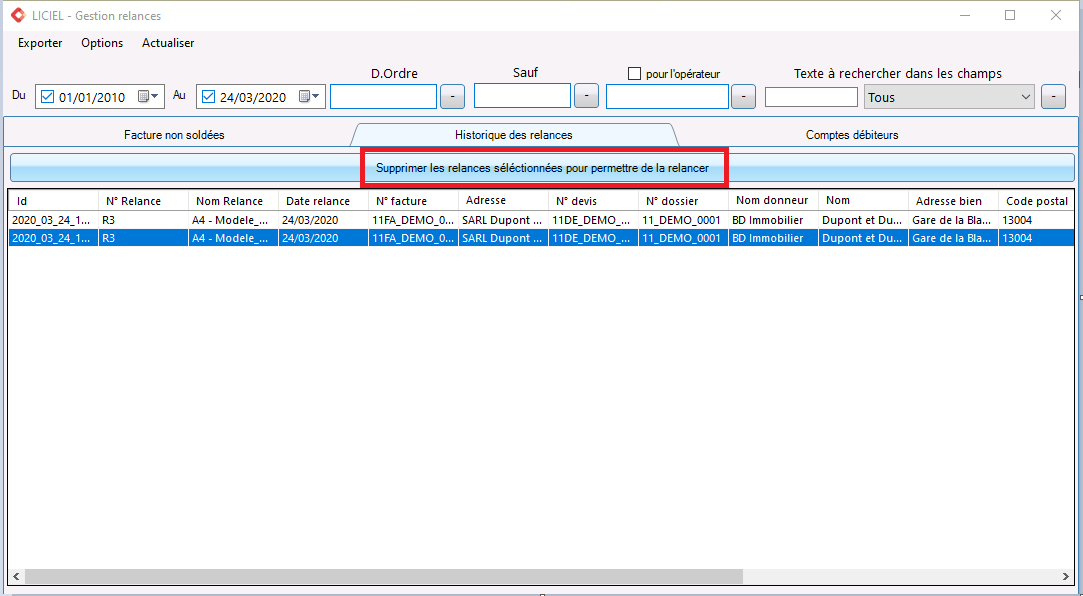Open the Exporter menu

click(40, 43)
